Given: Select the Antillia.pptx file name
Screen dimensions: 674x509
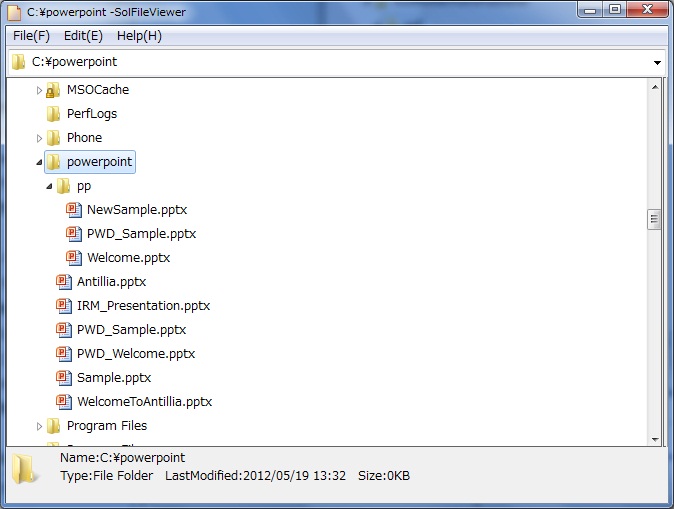Looking at the screenshot, I should tap(111, 282).
